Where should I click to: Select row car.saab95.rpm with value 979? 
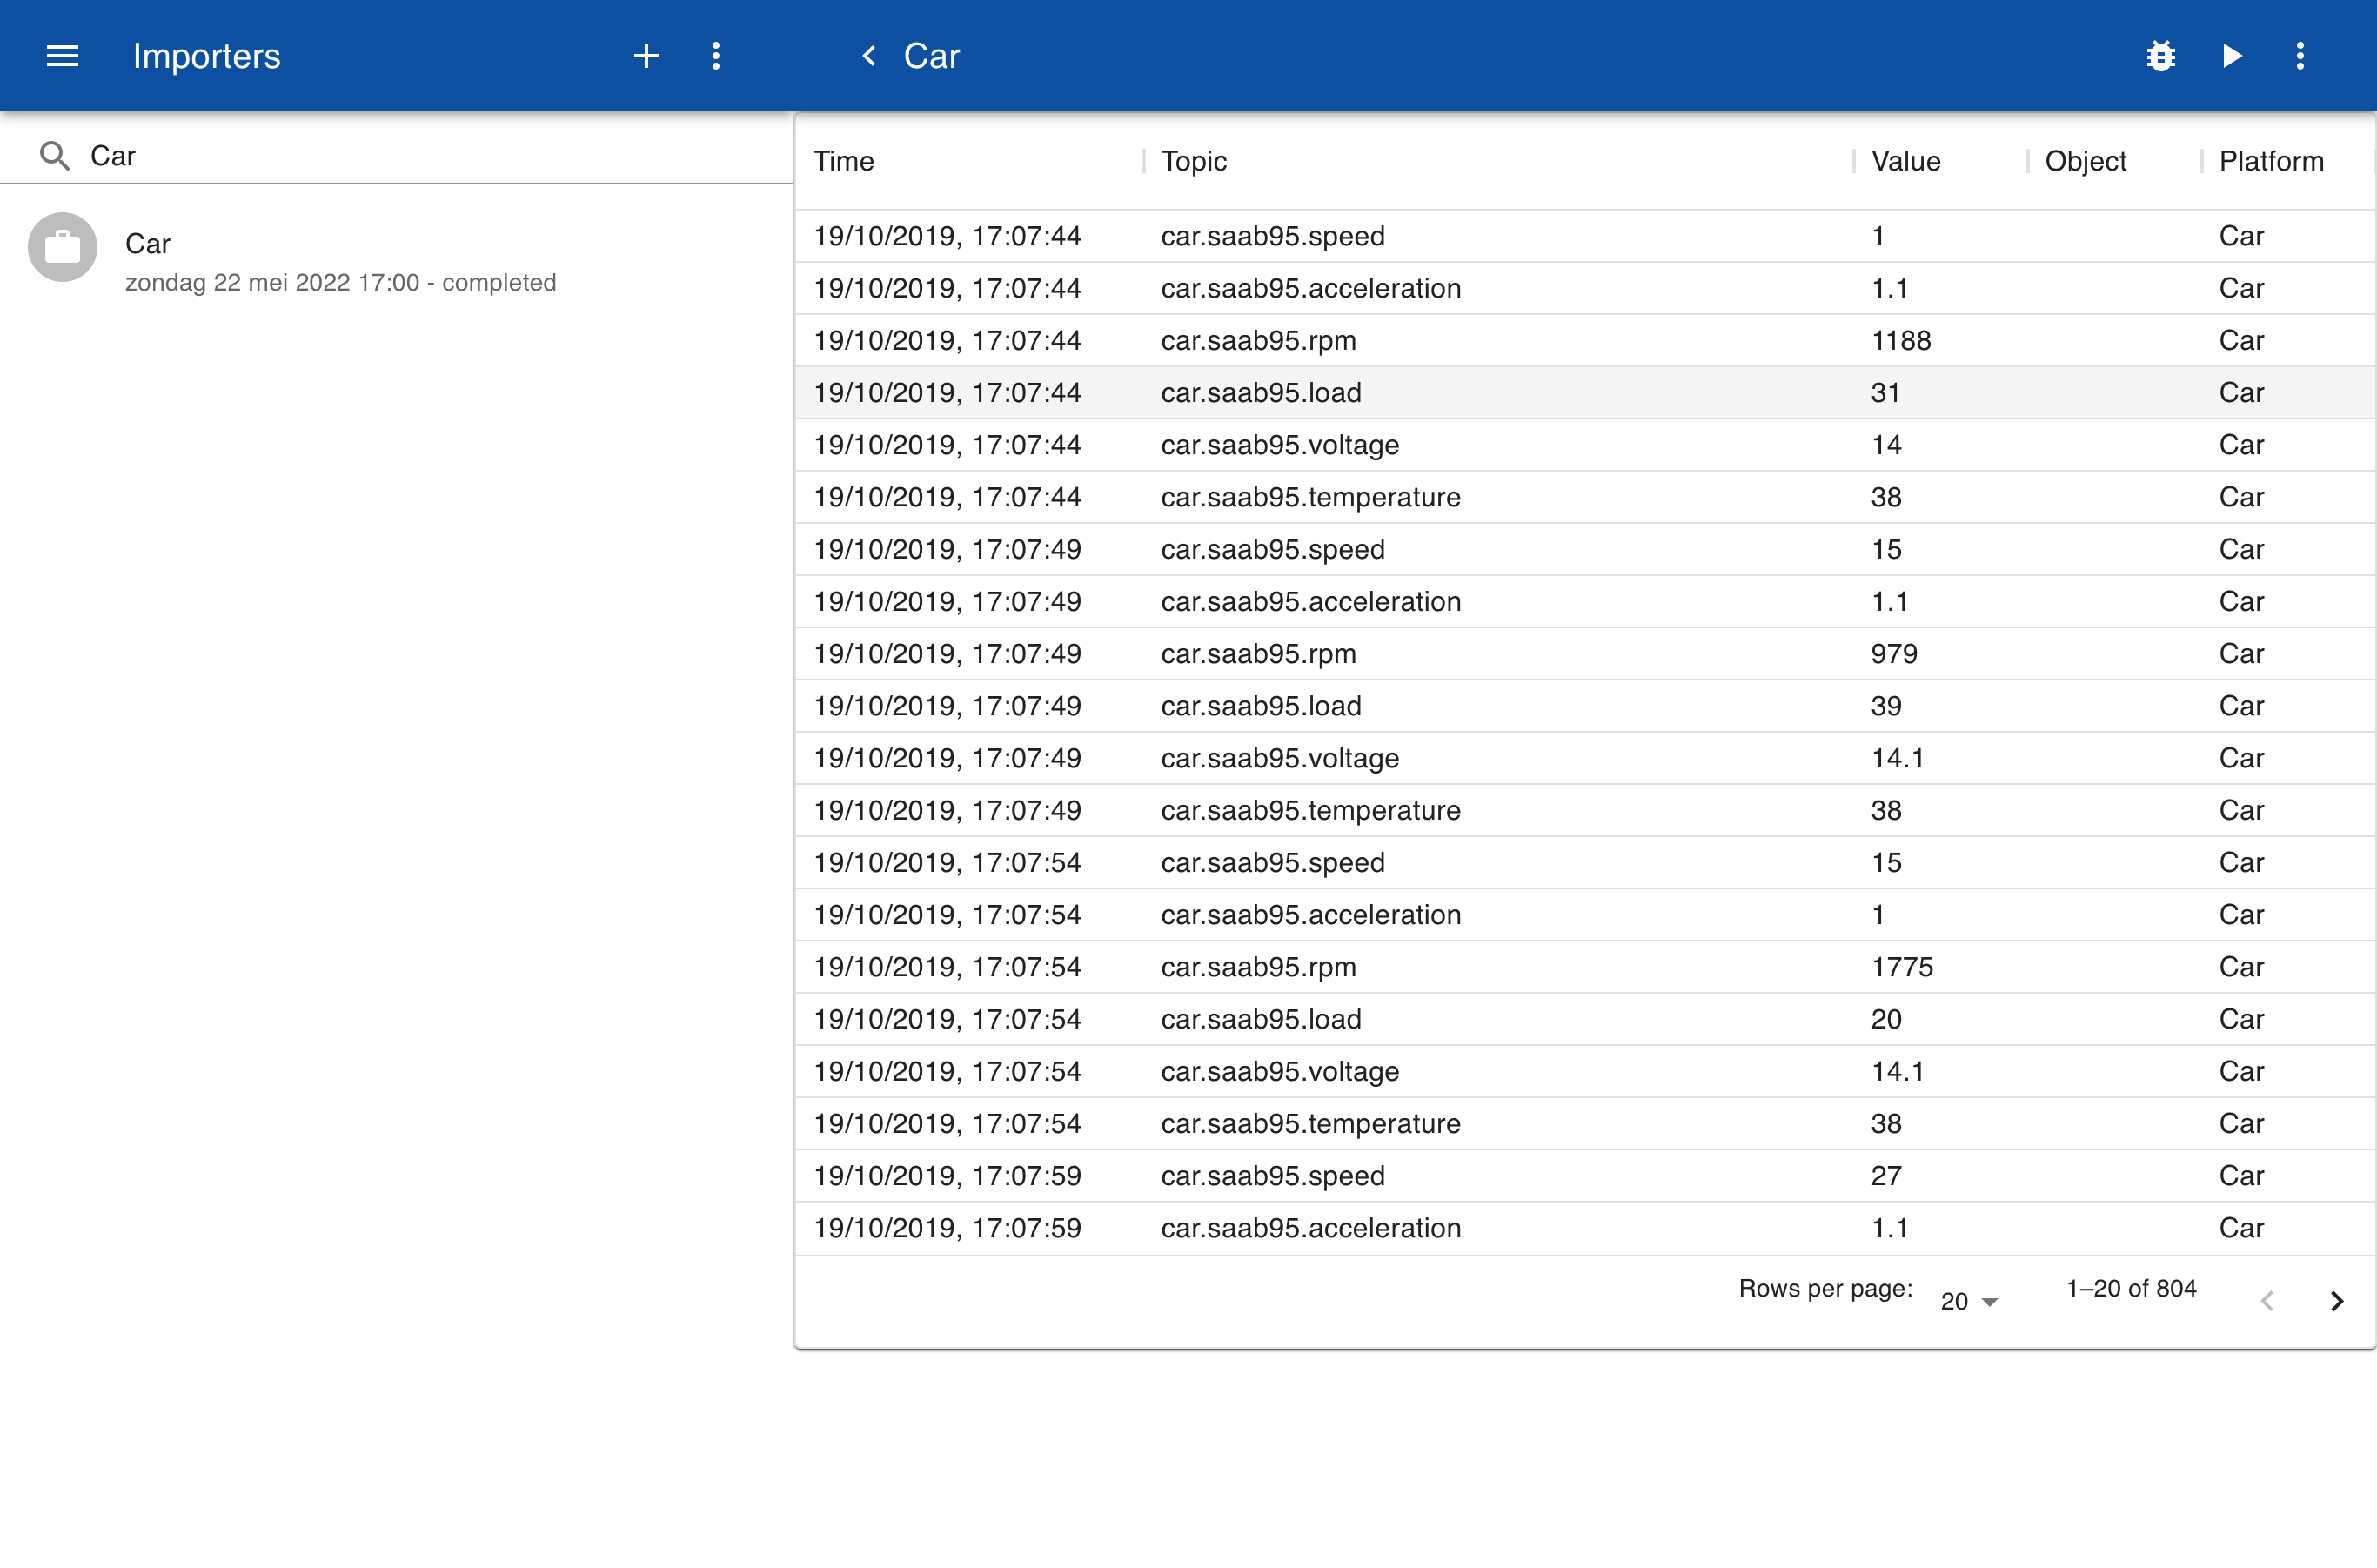1585,653
